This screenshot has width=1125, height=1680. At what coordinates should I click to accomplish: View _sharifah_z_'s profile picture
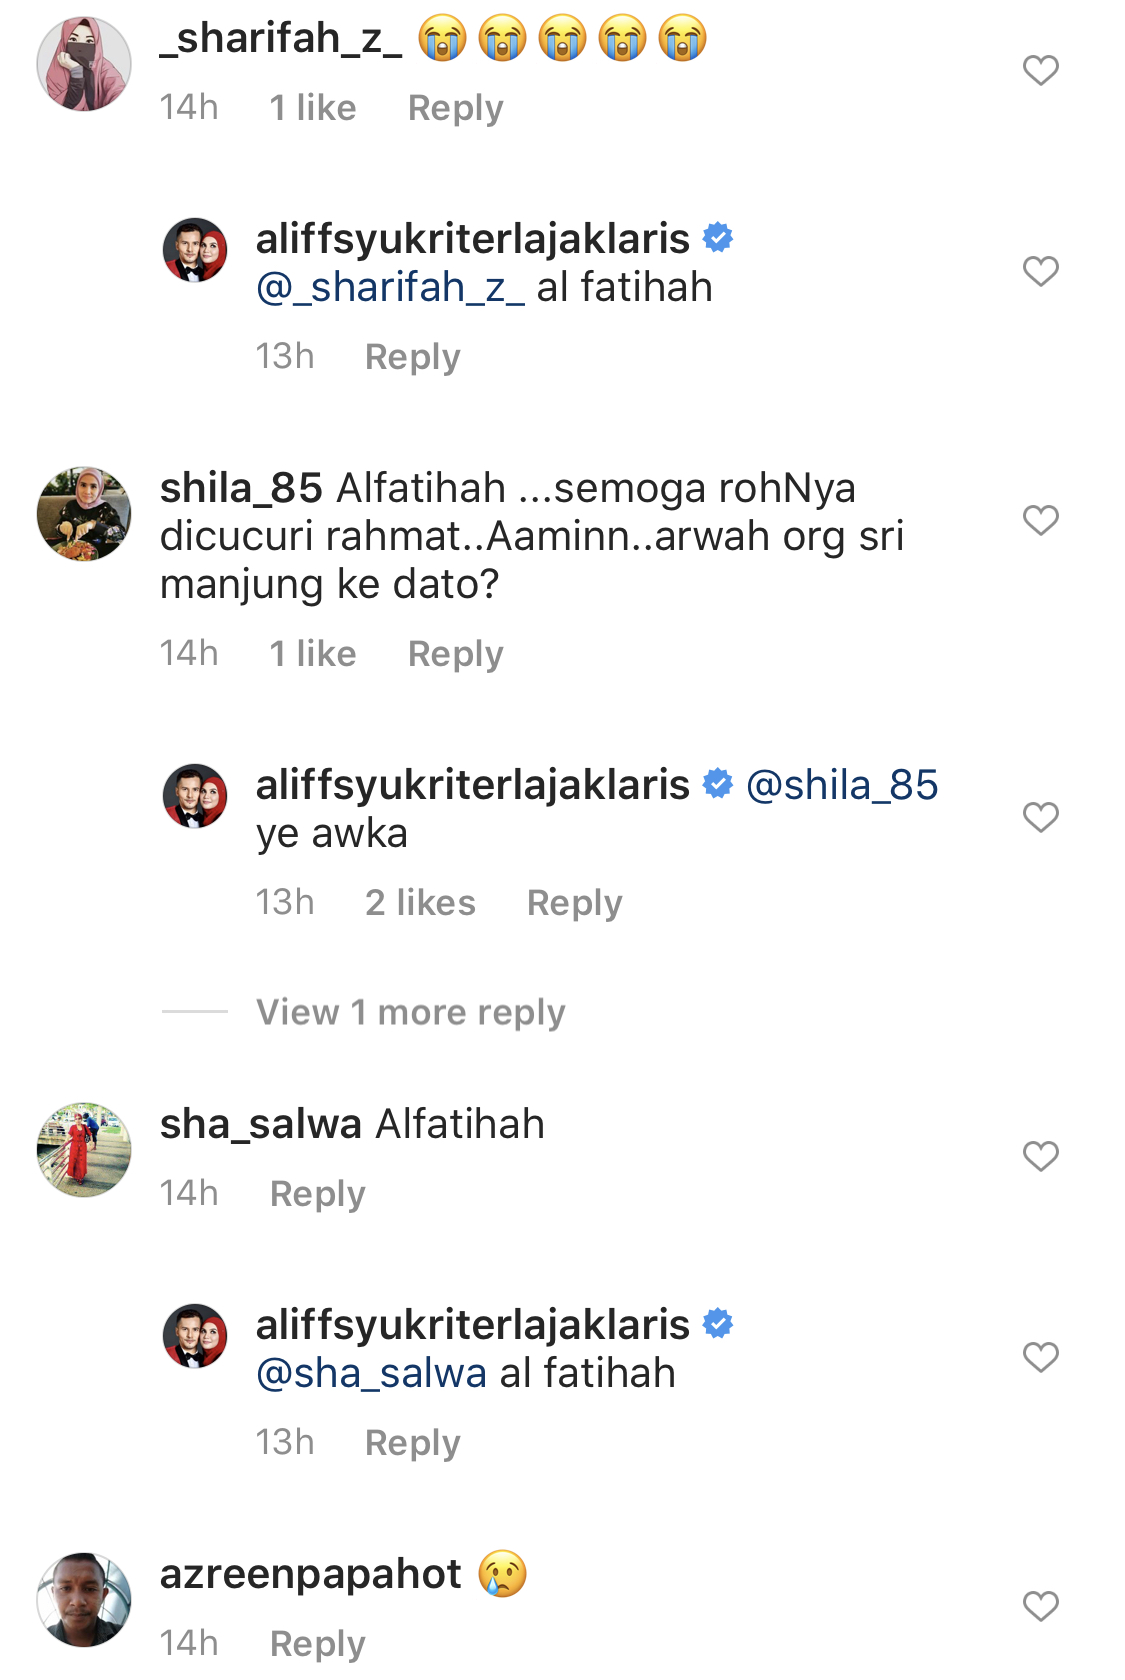coord(84,63)
